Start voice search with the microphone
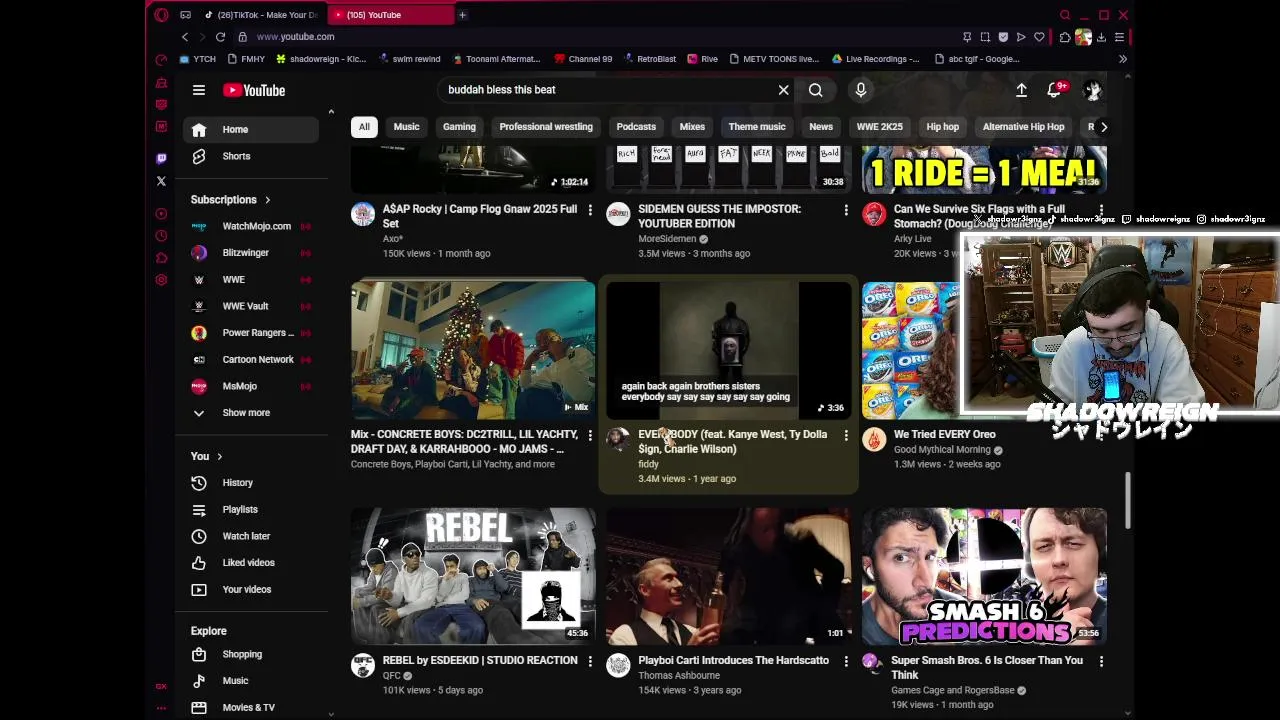 861,90
